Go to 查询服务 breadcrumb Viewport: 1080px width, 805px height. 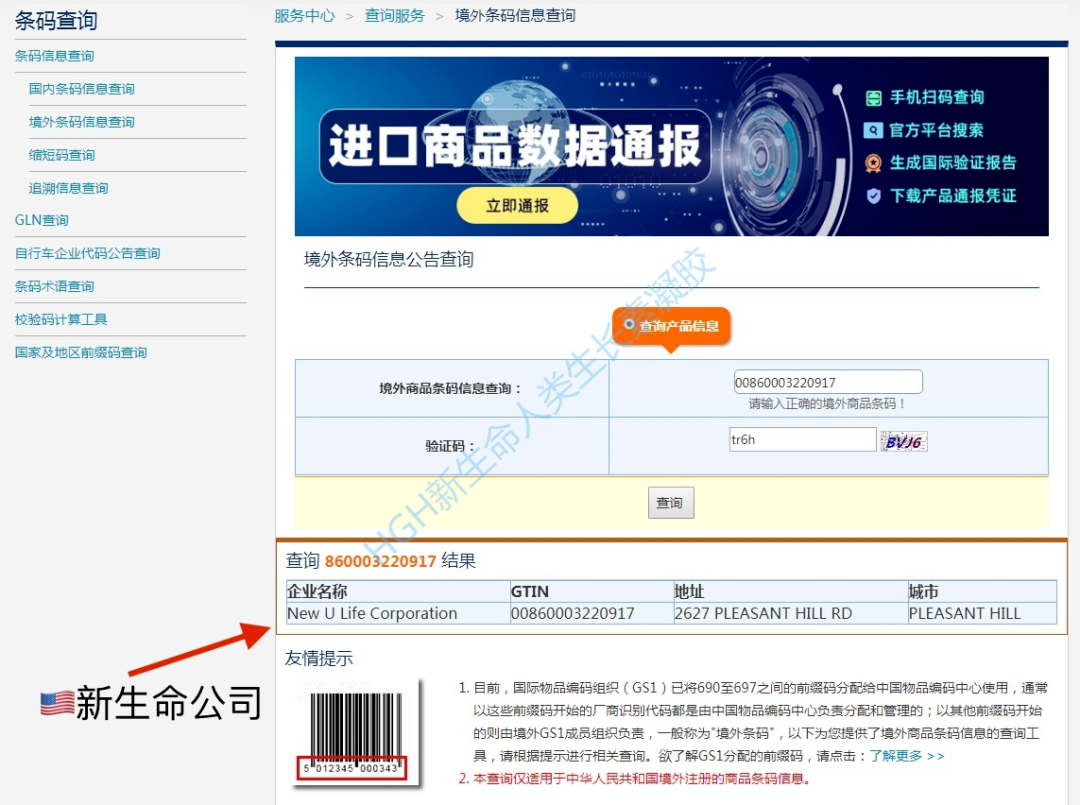(395, 16)
